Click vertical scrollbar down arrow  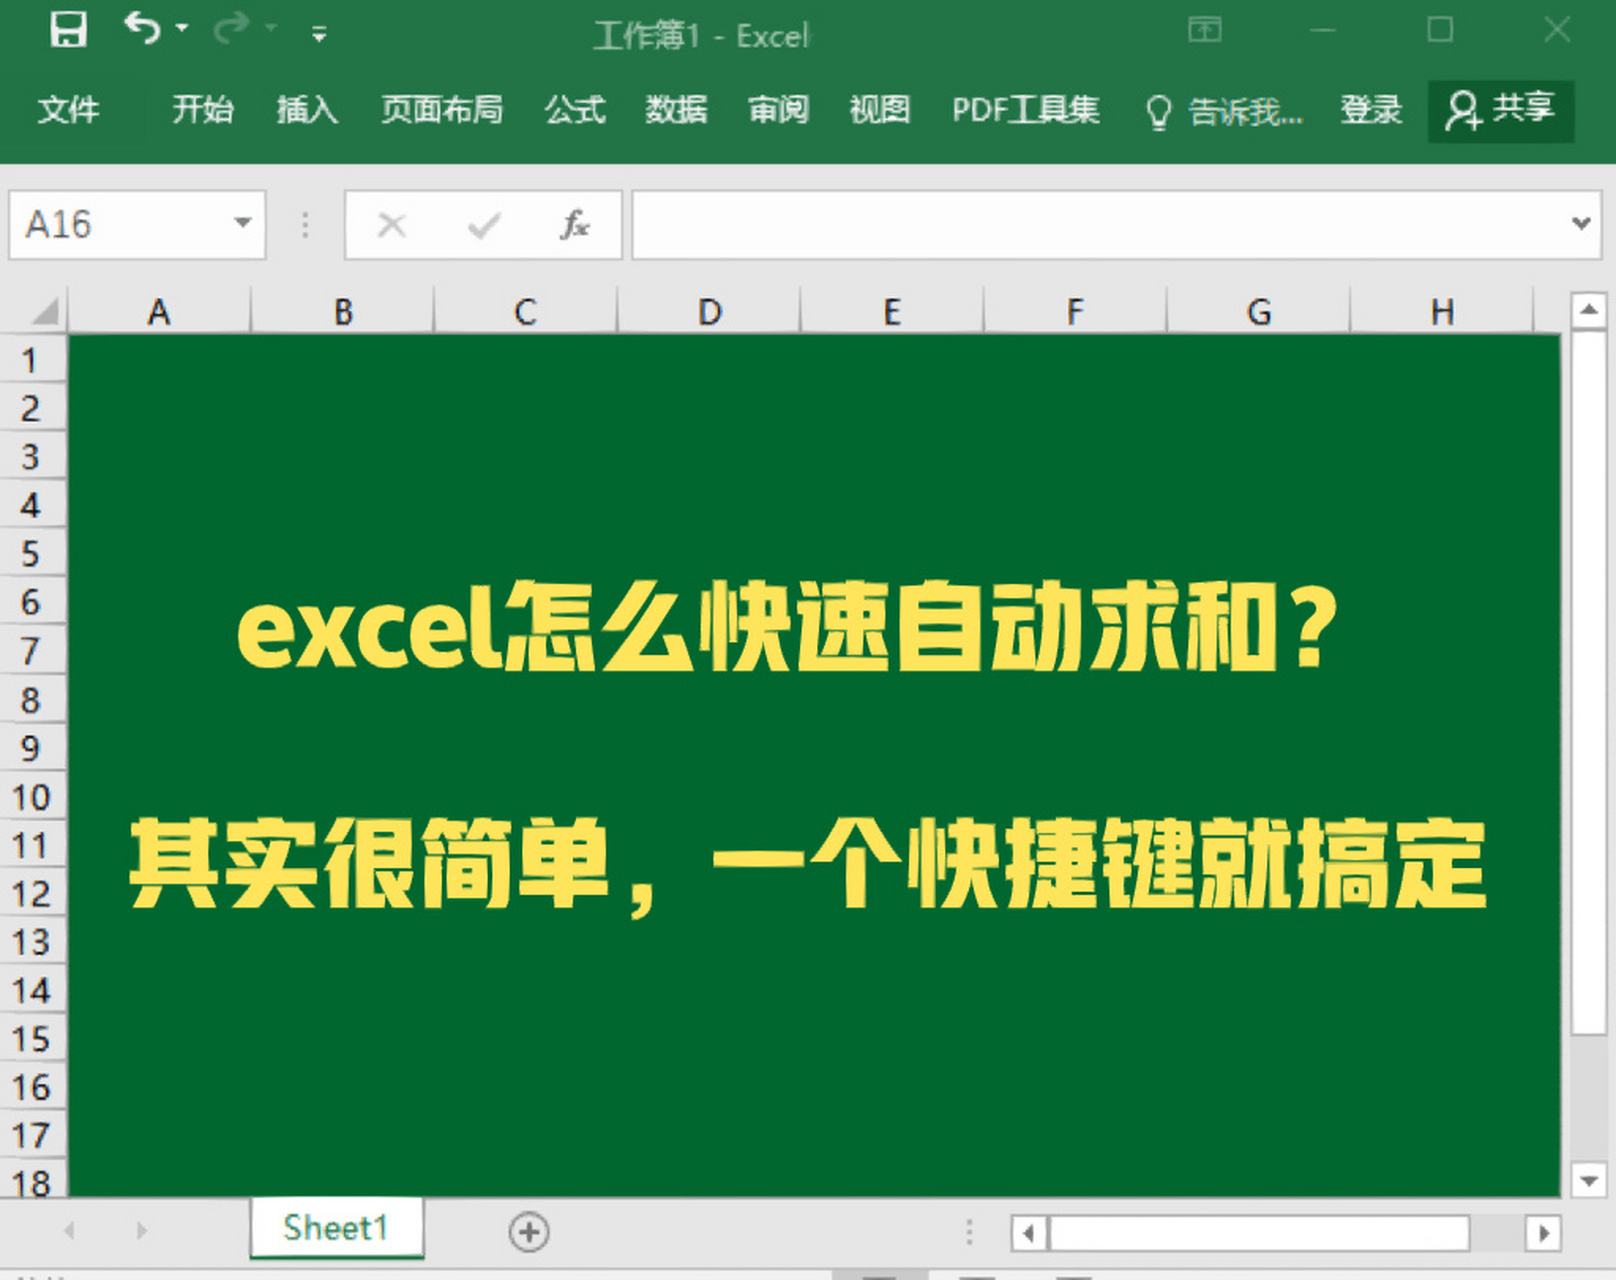(1588, 1181)
